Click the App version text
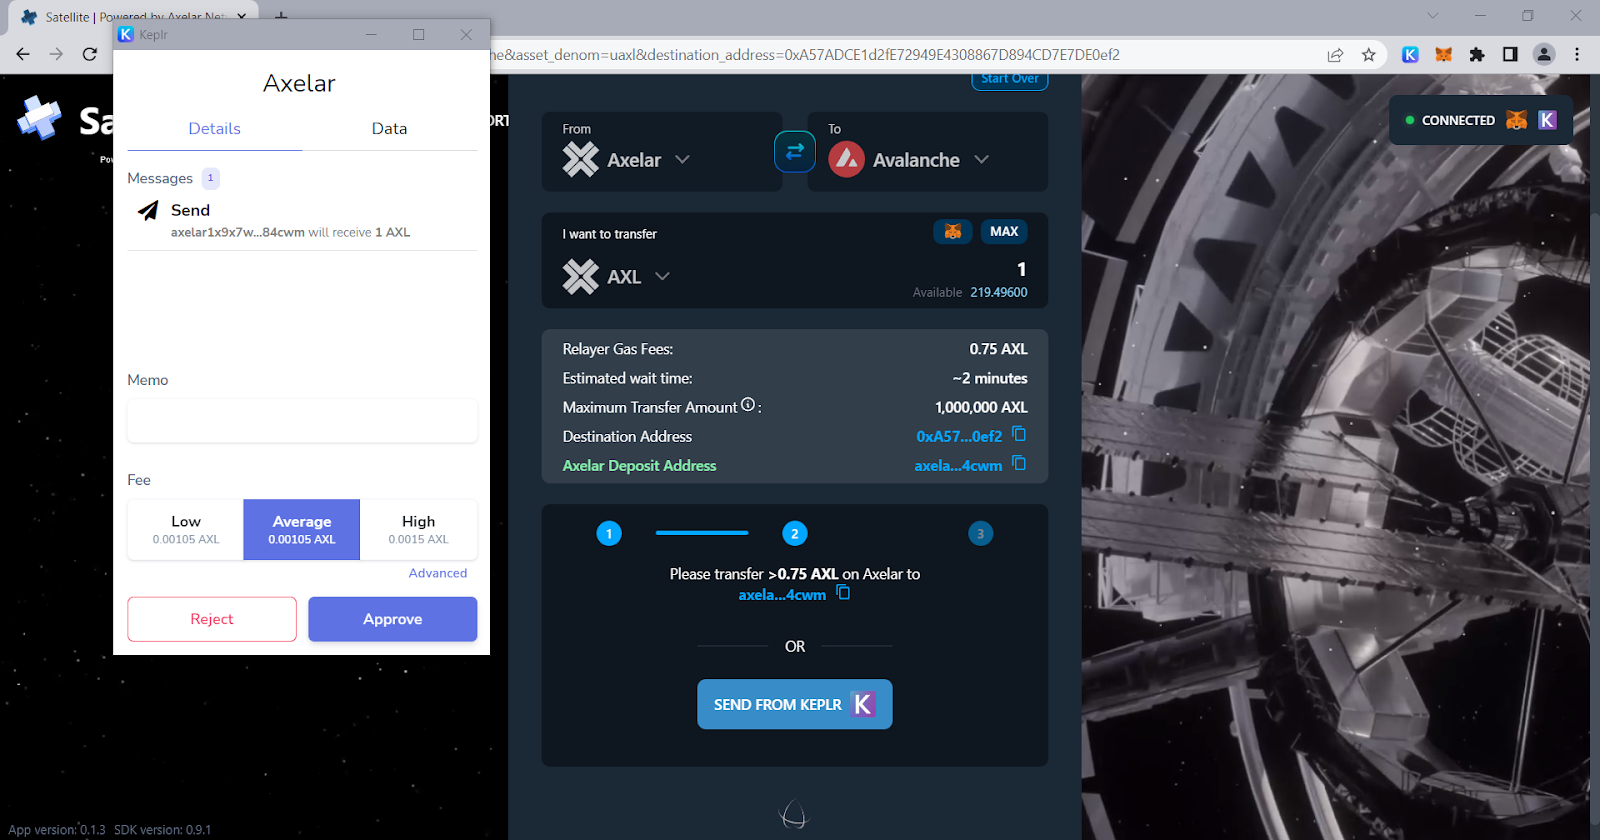1600x840 pixels. [x=58, y=830]
